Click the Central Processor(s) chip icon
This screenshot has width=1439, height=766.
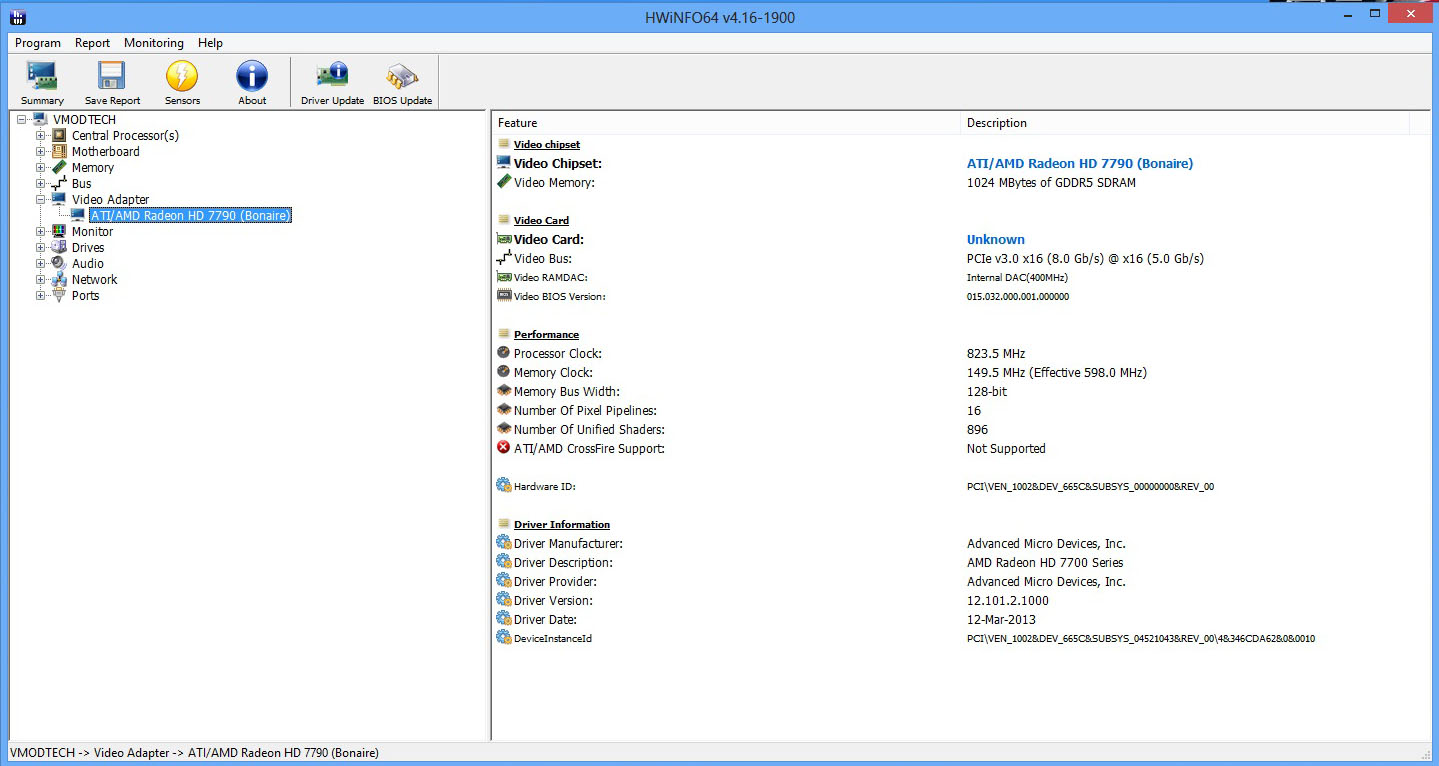(x=60, y=136)
